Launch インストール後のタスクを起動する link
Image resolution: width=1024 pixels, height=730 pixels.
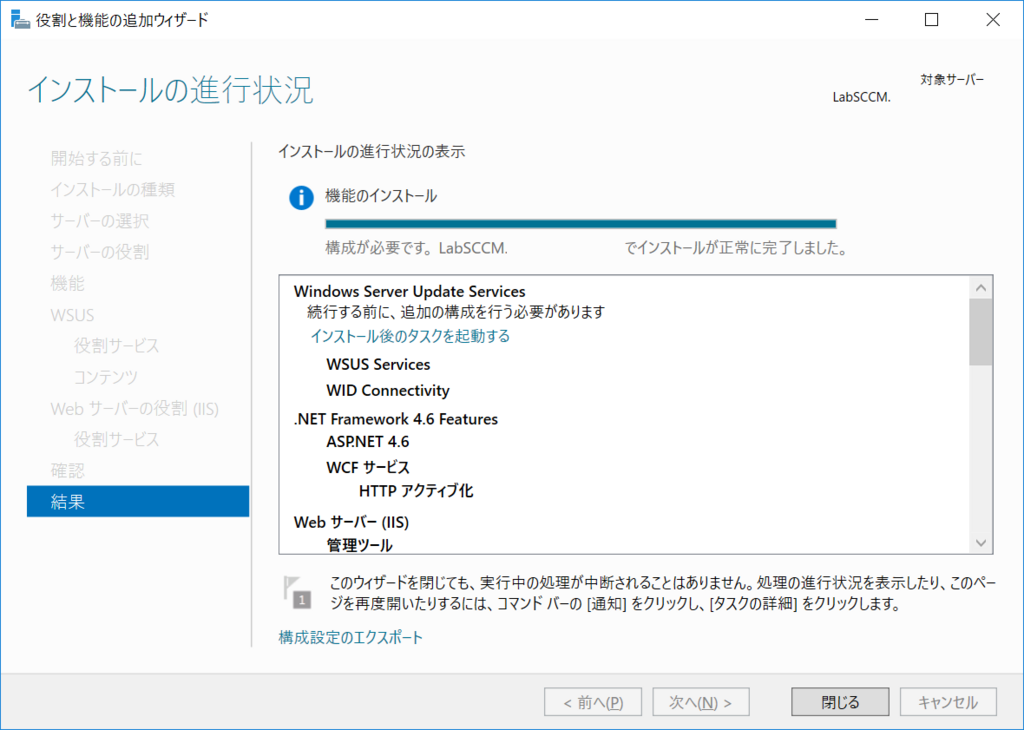[410, 336]
